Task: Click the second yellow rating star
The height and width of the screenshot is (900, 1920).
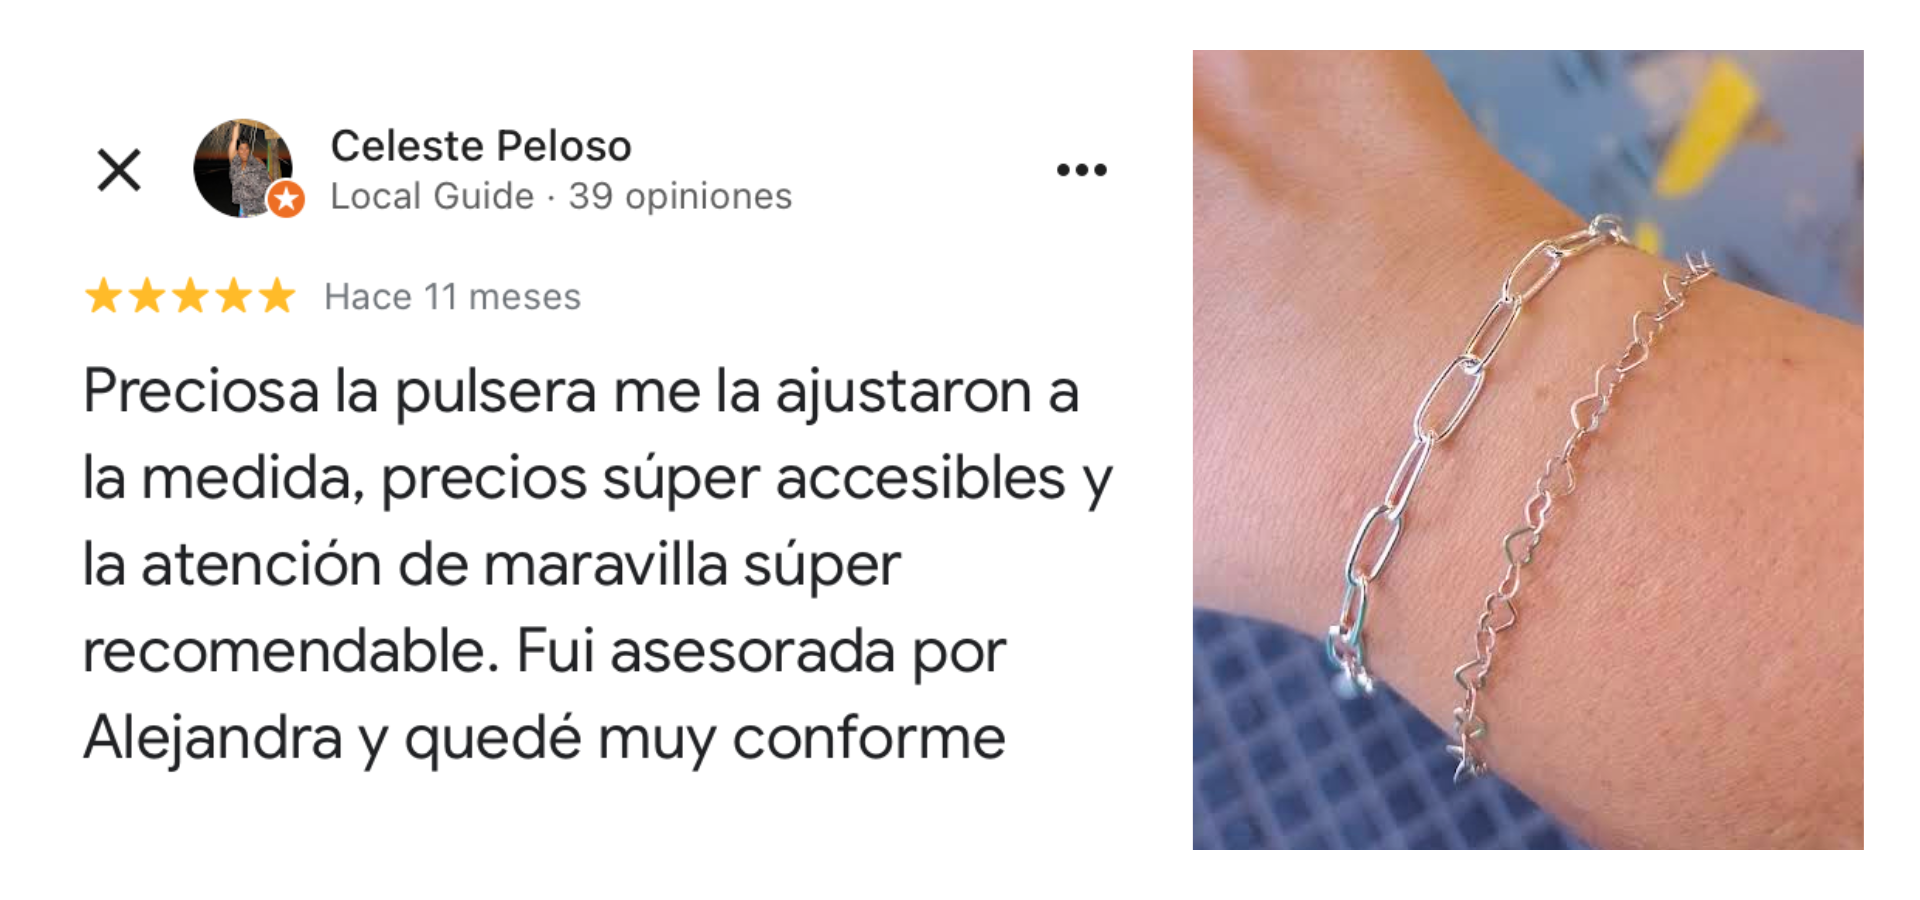Action: [x=147, y=296]
